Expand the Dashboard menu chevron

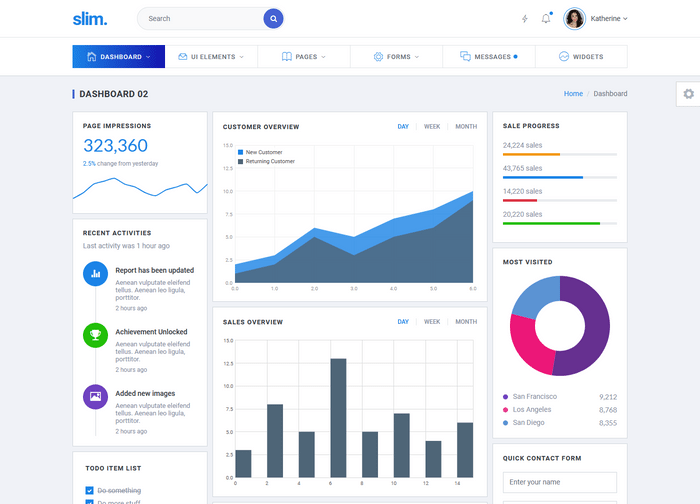click(148, 57)
